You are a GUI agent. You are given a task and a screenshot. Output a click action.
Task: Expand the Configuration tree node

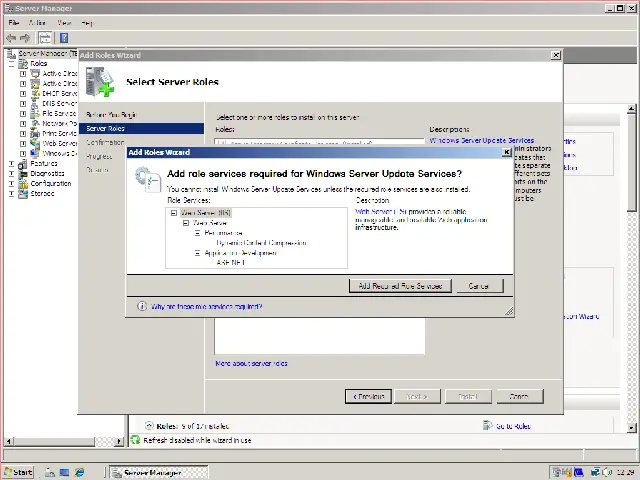(11, 184)
